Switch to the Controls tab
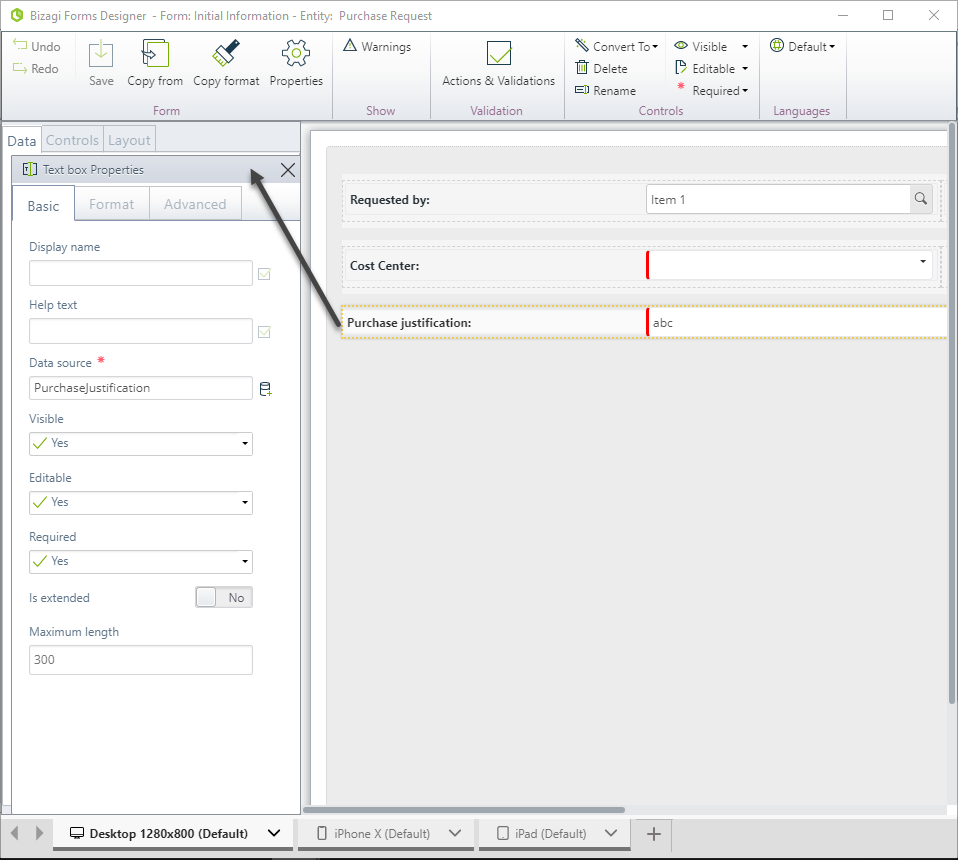Image resolution: width=958 pixels, height=860 pixels. pyautogui.click(x=72, y=140)
